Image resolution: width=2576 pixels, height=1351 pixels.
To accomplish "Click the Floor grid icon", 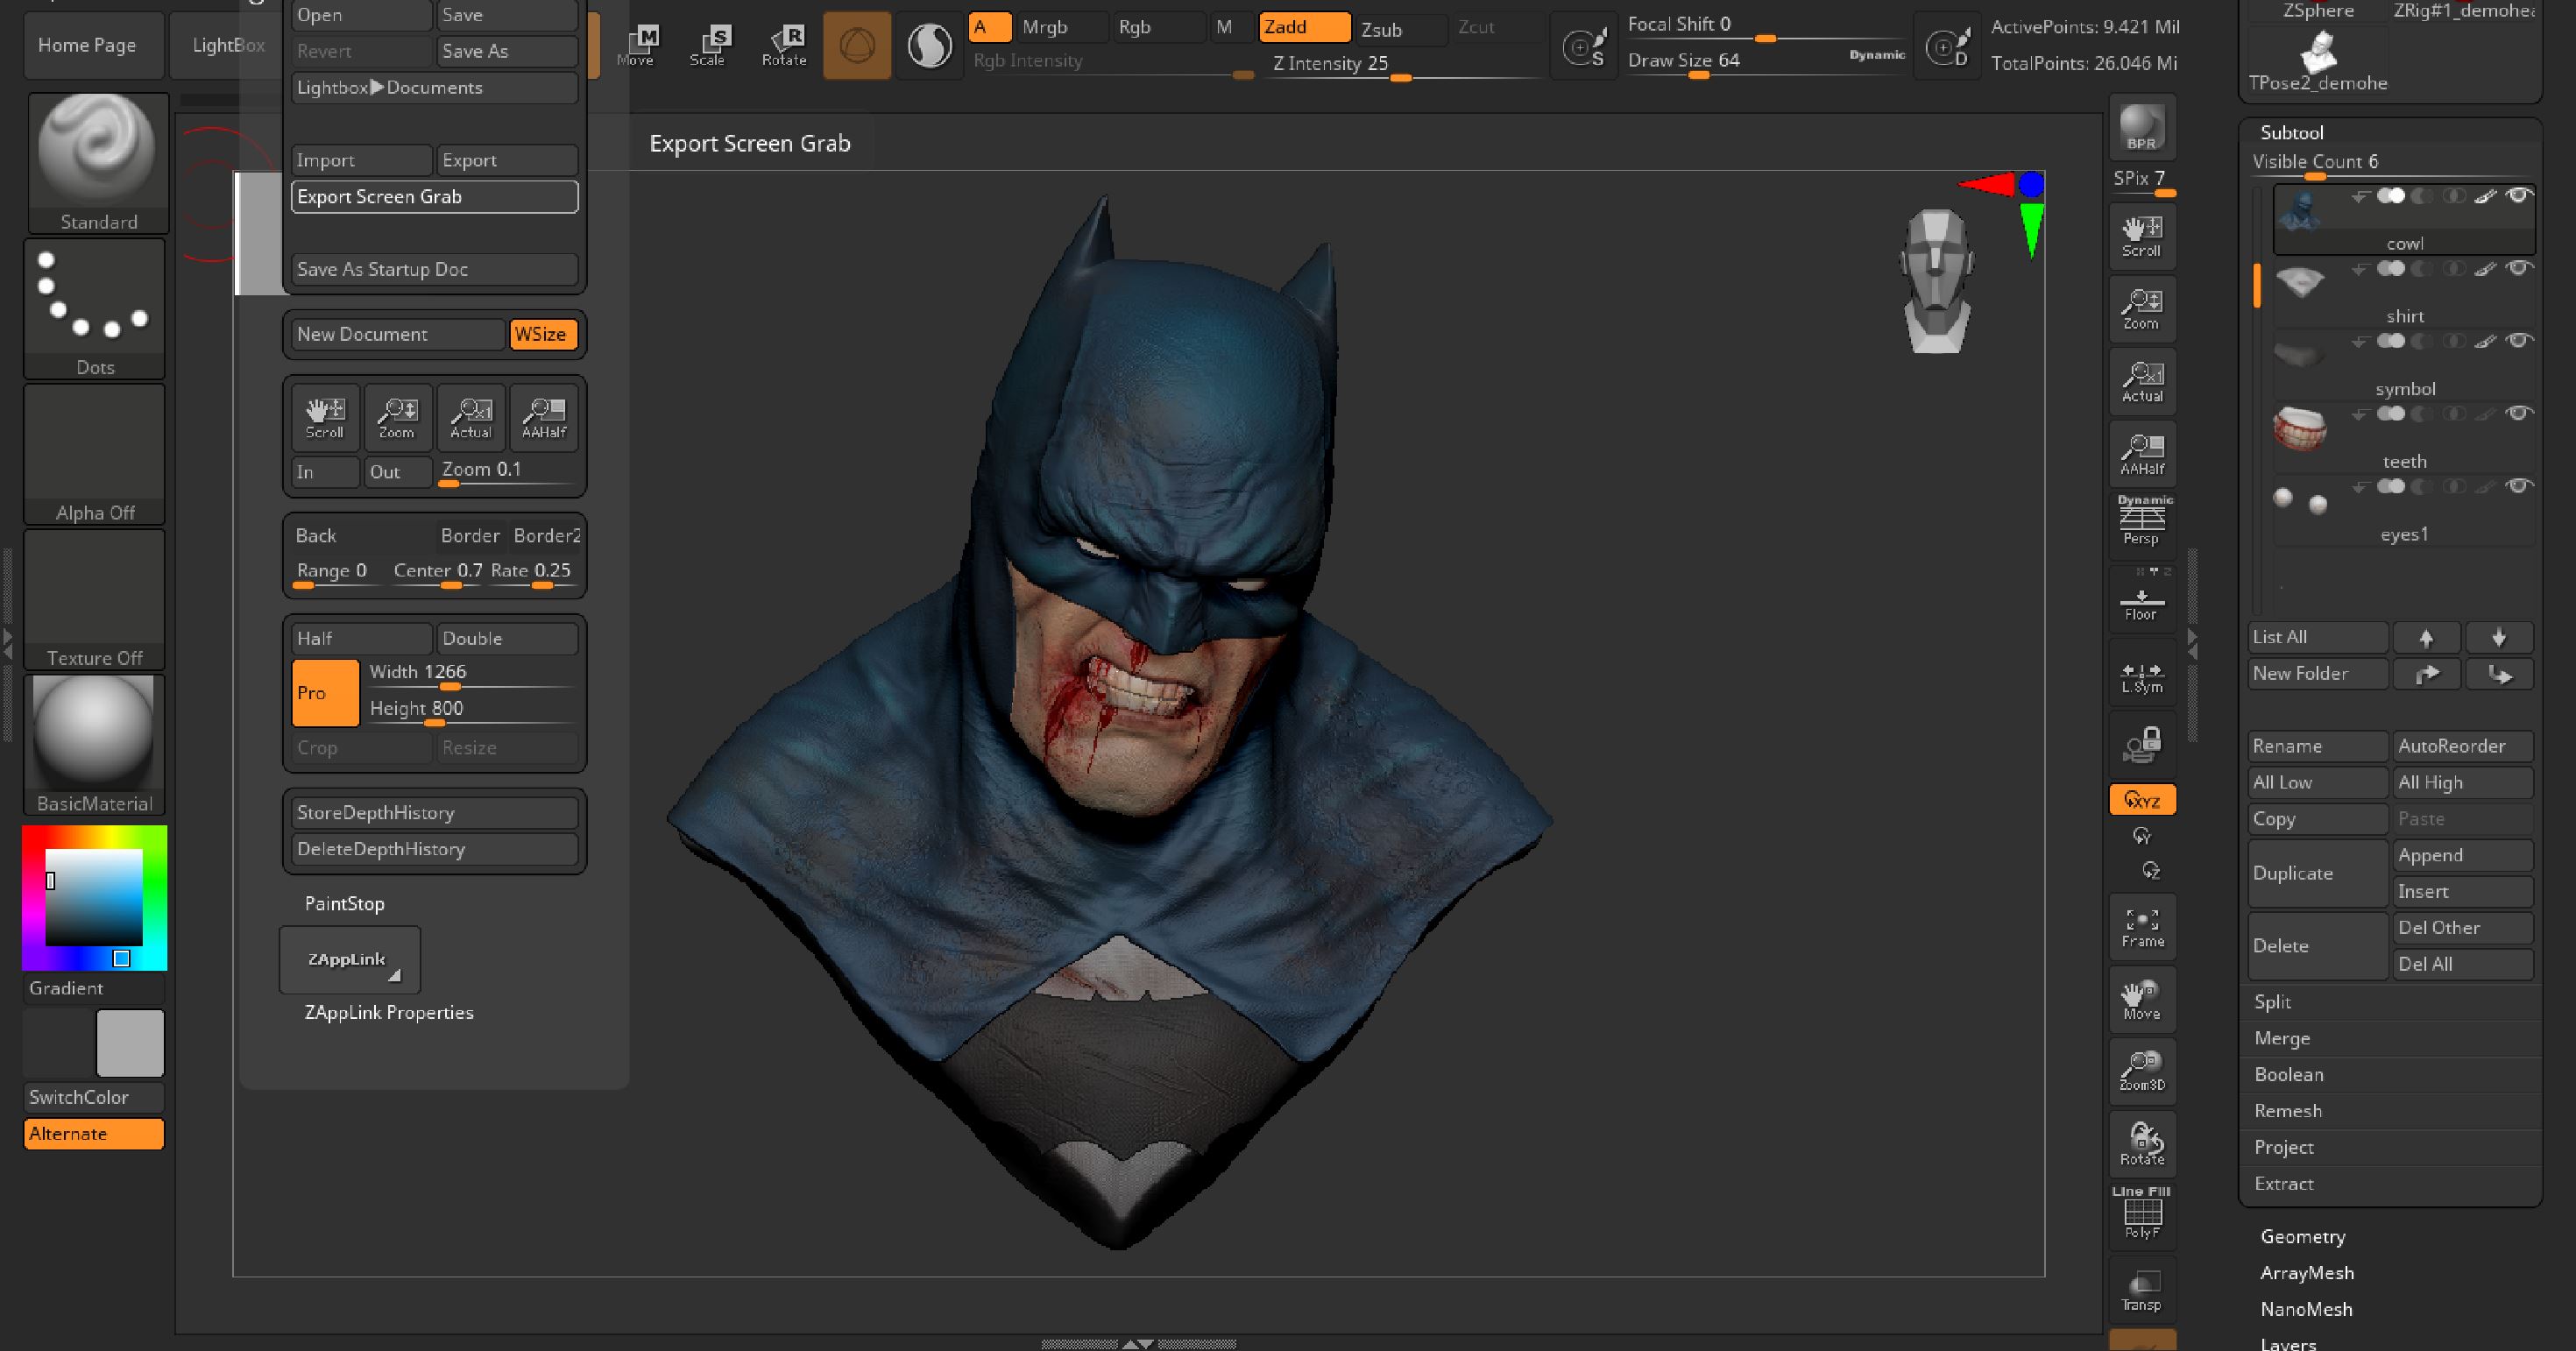I will 2141,603.
